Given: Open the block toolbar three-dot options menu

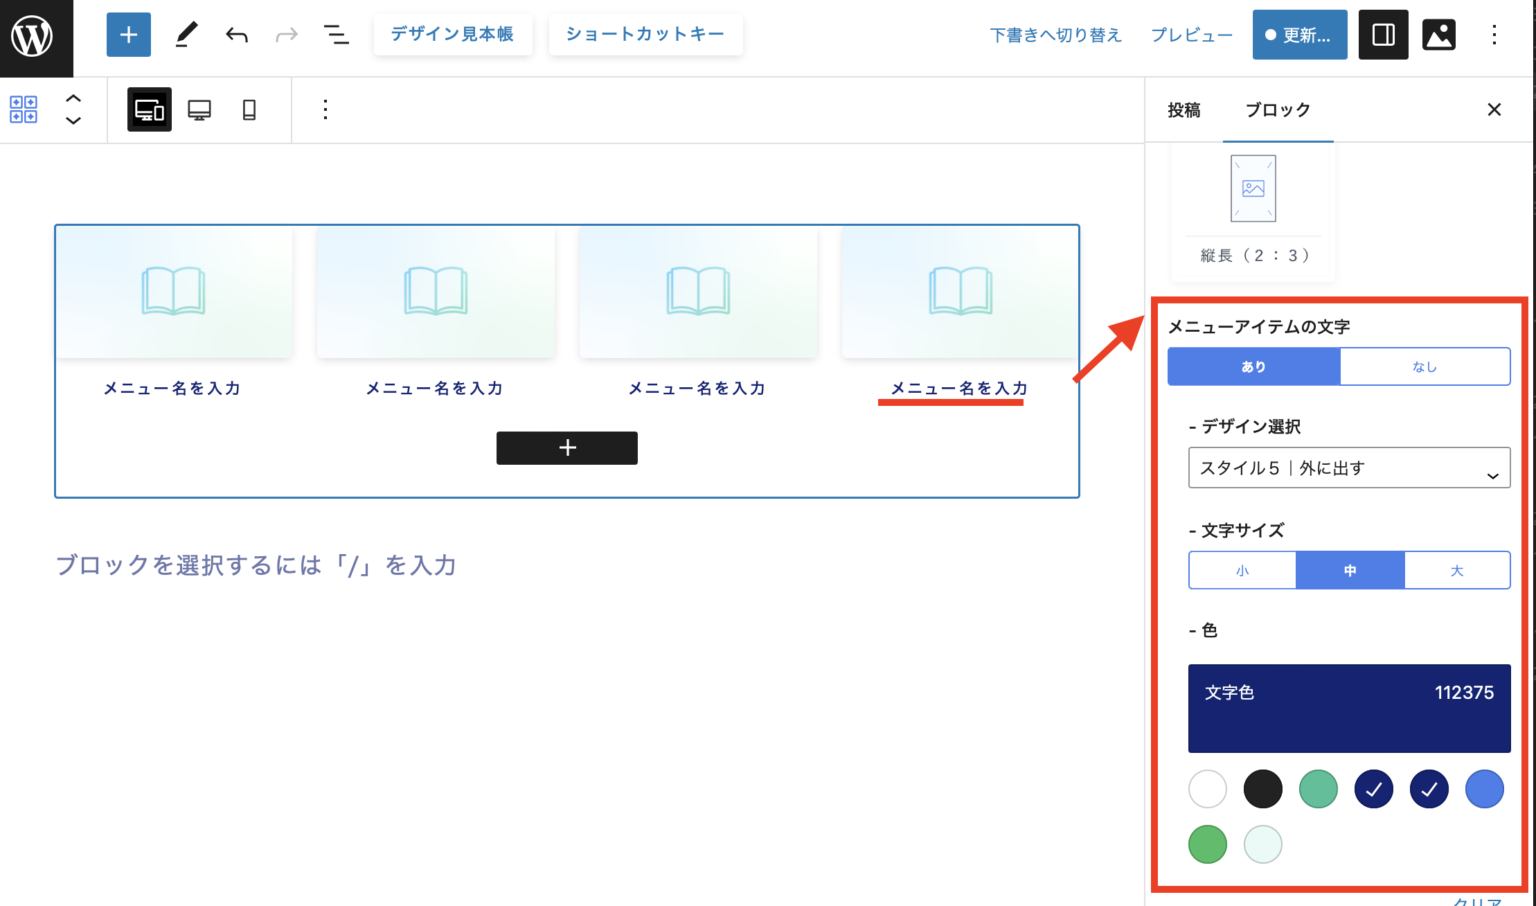Looking at the screenshot, I should tap(325, 110).
